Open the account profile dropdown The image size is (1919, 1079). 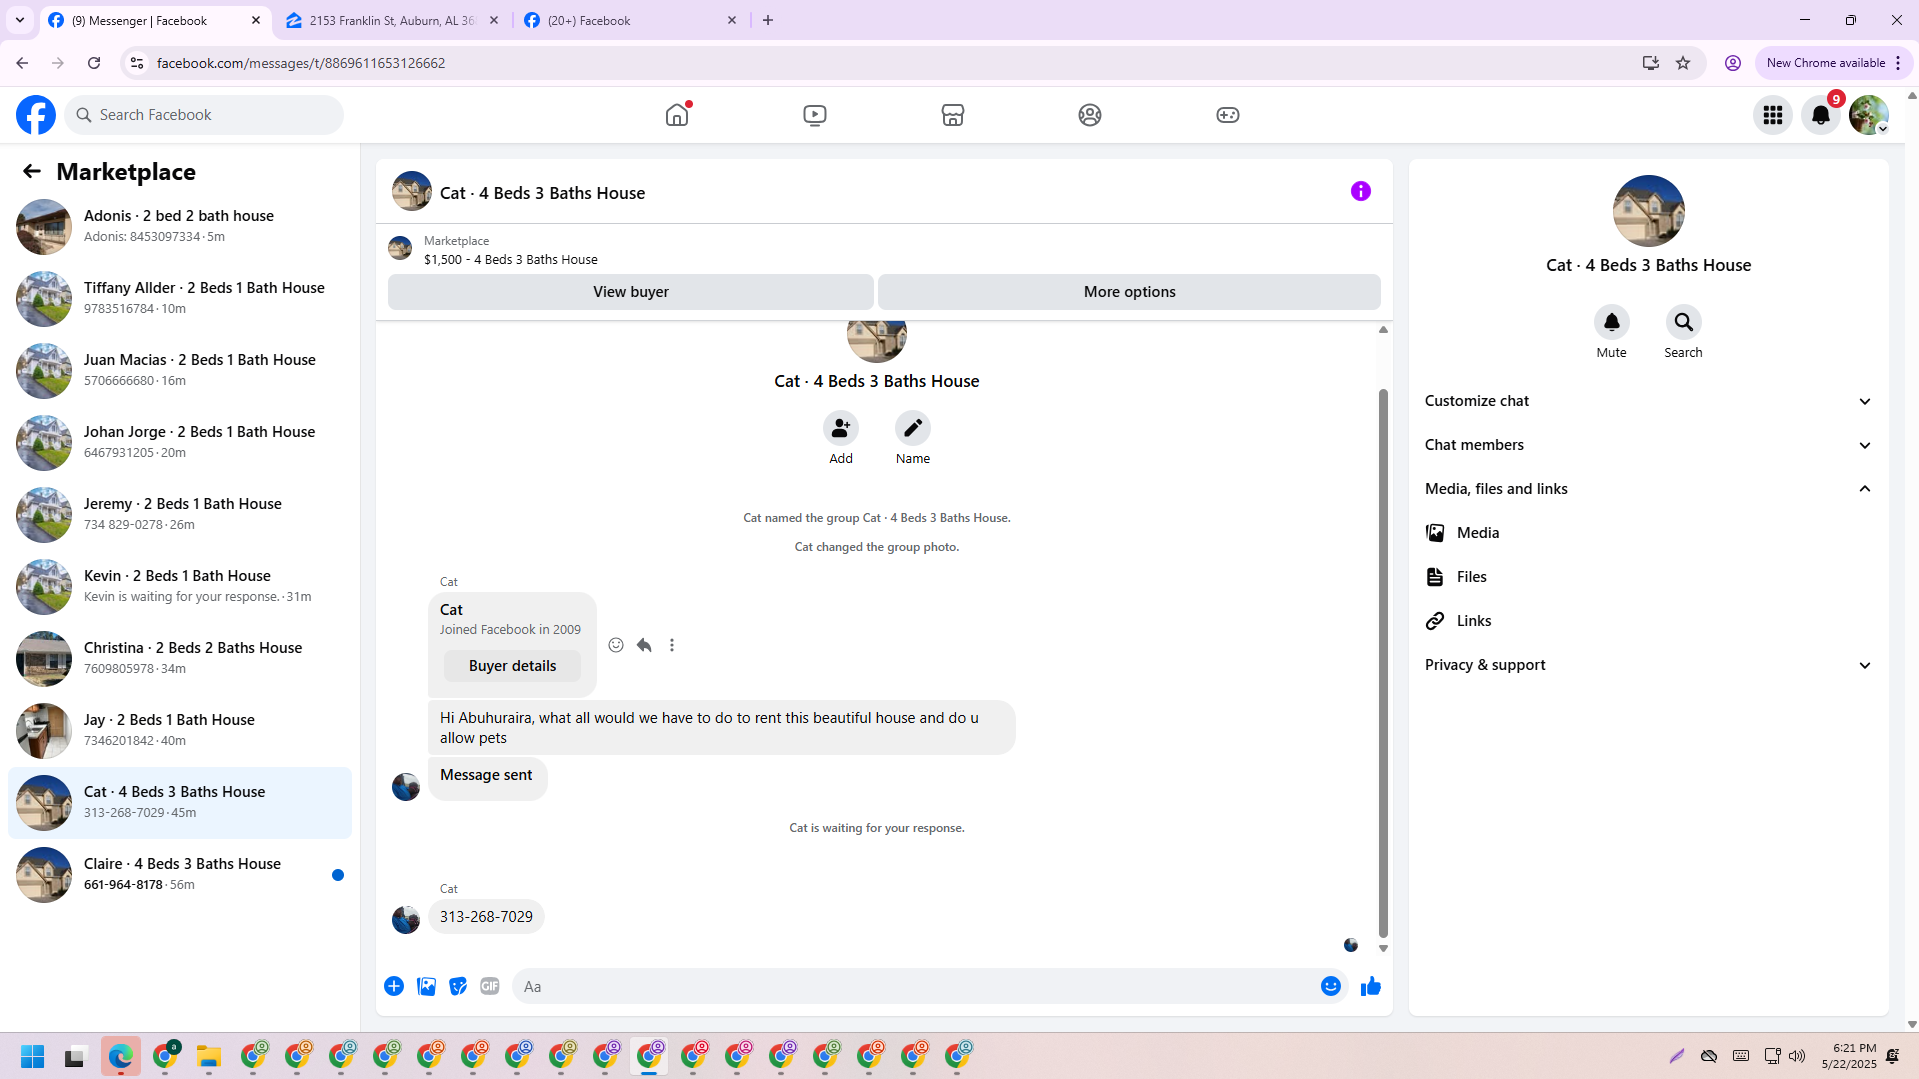(1869, 115)
